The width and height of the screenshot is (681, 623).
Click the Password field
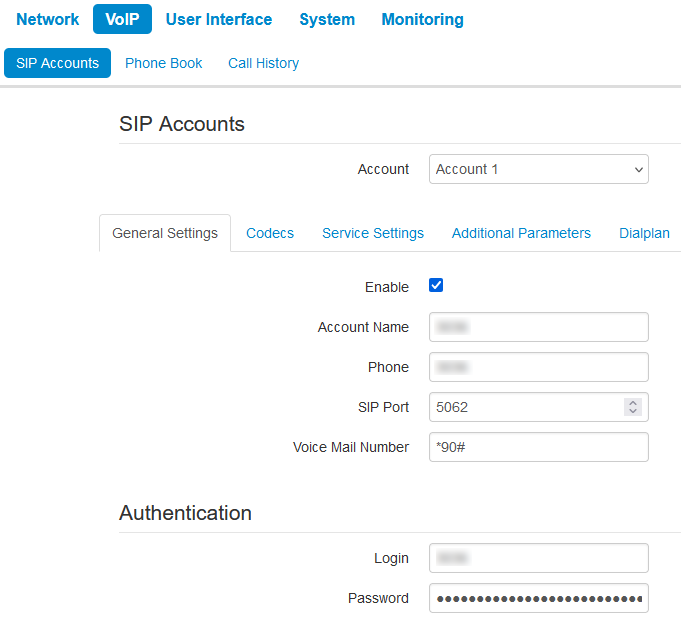click(539, 598)
